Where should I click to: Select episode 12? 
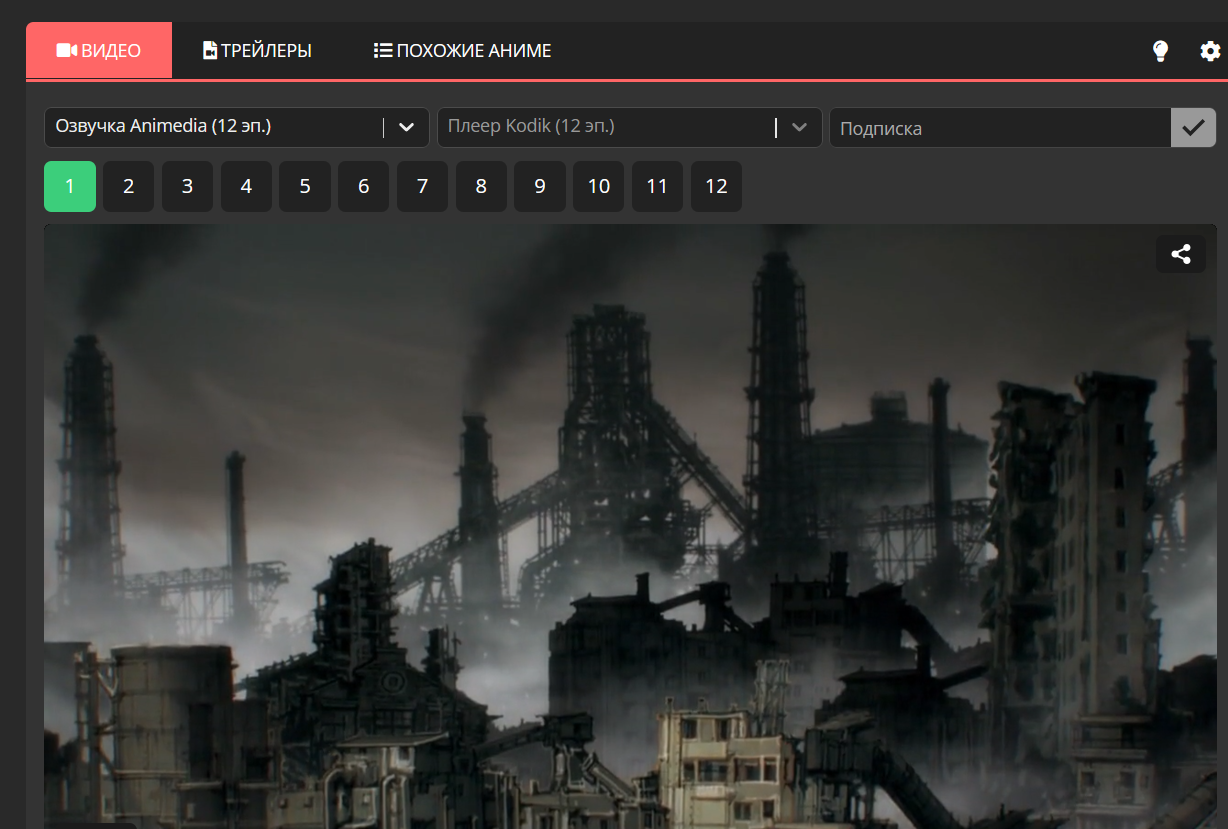716,186
